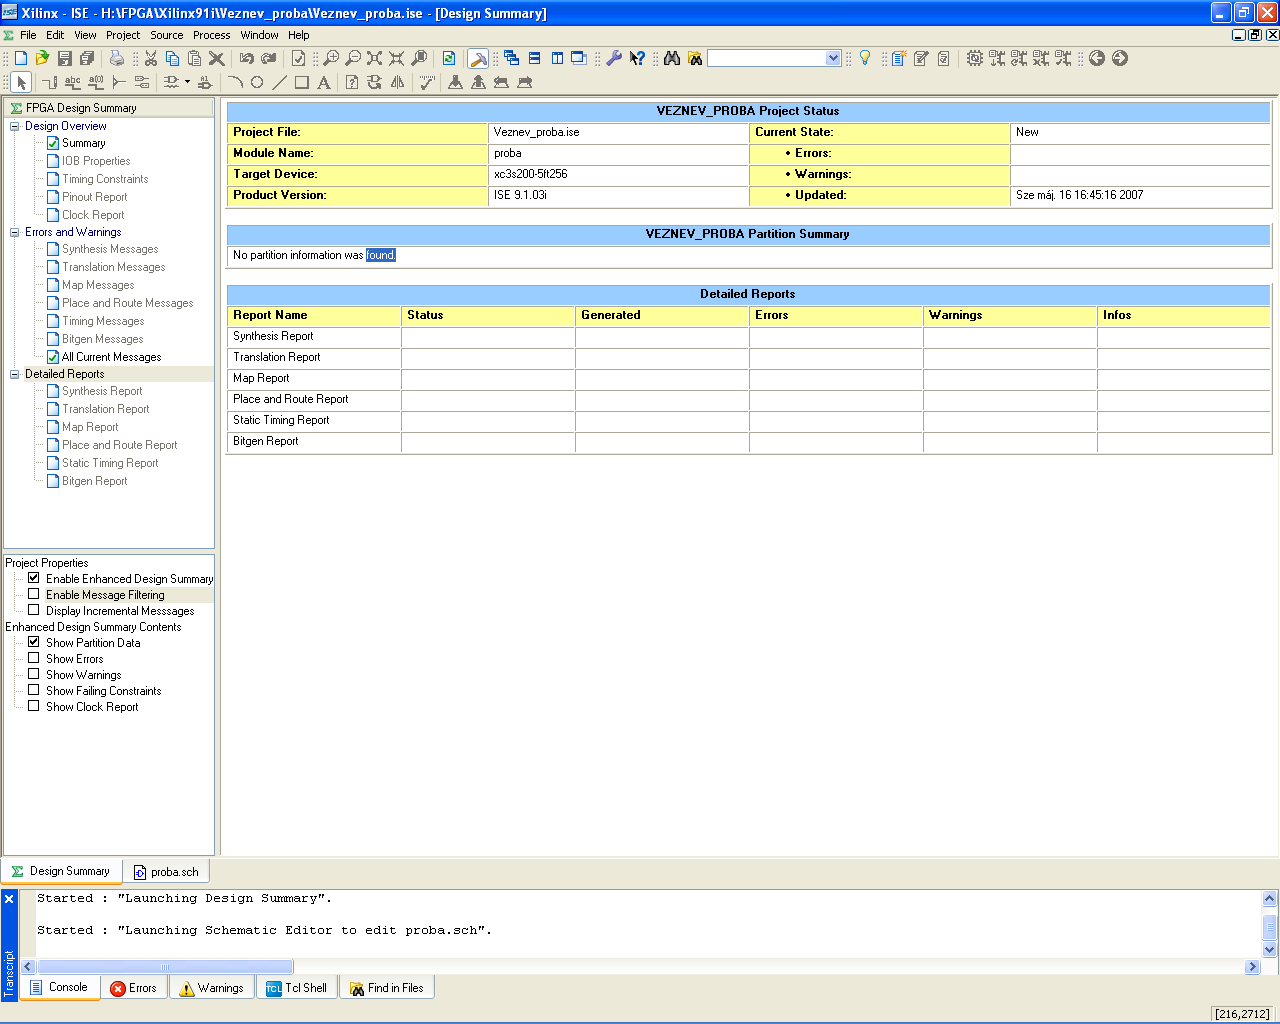Screen dimensions: 1280x1024
Task: Click the Mirror symbol icon
Action: pyautogui.click(x=397, y=82)
